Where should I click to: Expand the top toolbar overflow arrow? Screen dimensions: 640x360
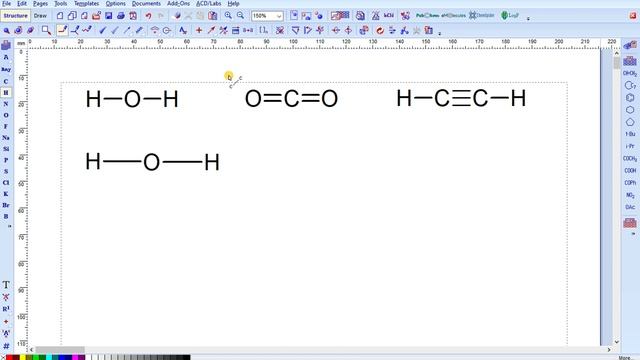pyautogui.click(x=528, y=18)
